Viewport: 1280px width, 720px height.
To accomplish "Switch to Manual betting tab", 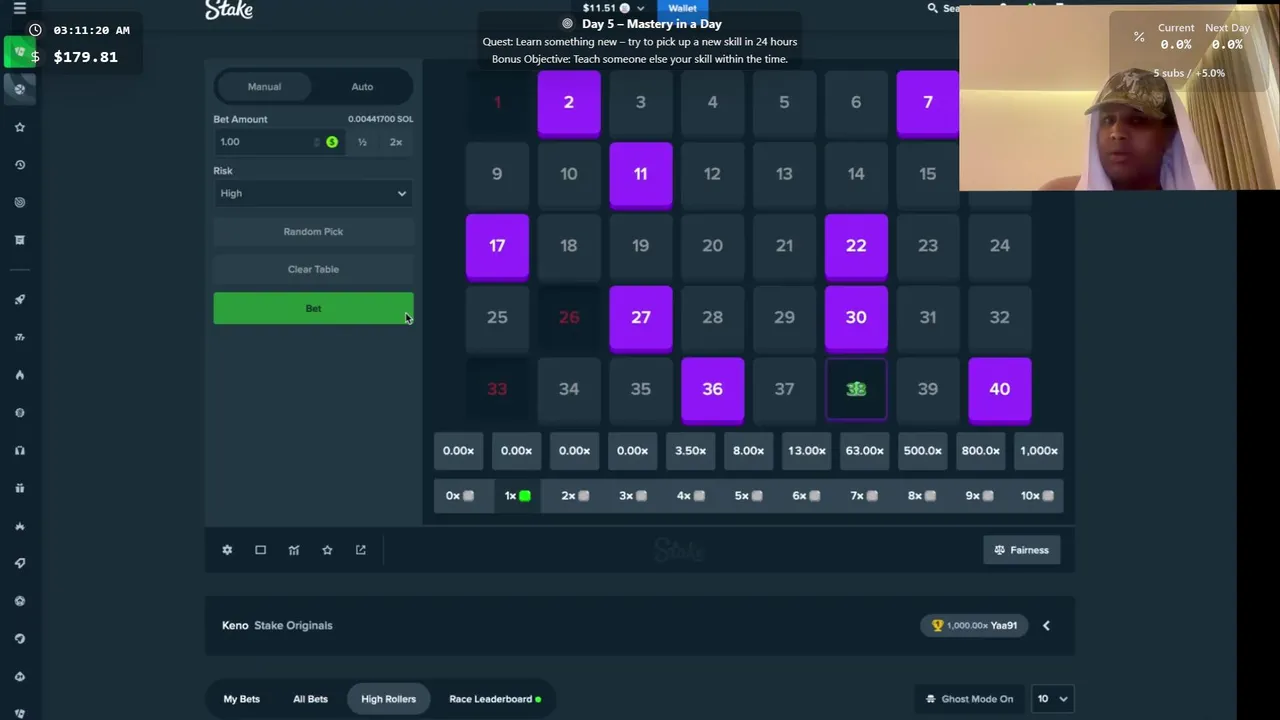I will [264, 87].
